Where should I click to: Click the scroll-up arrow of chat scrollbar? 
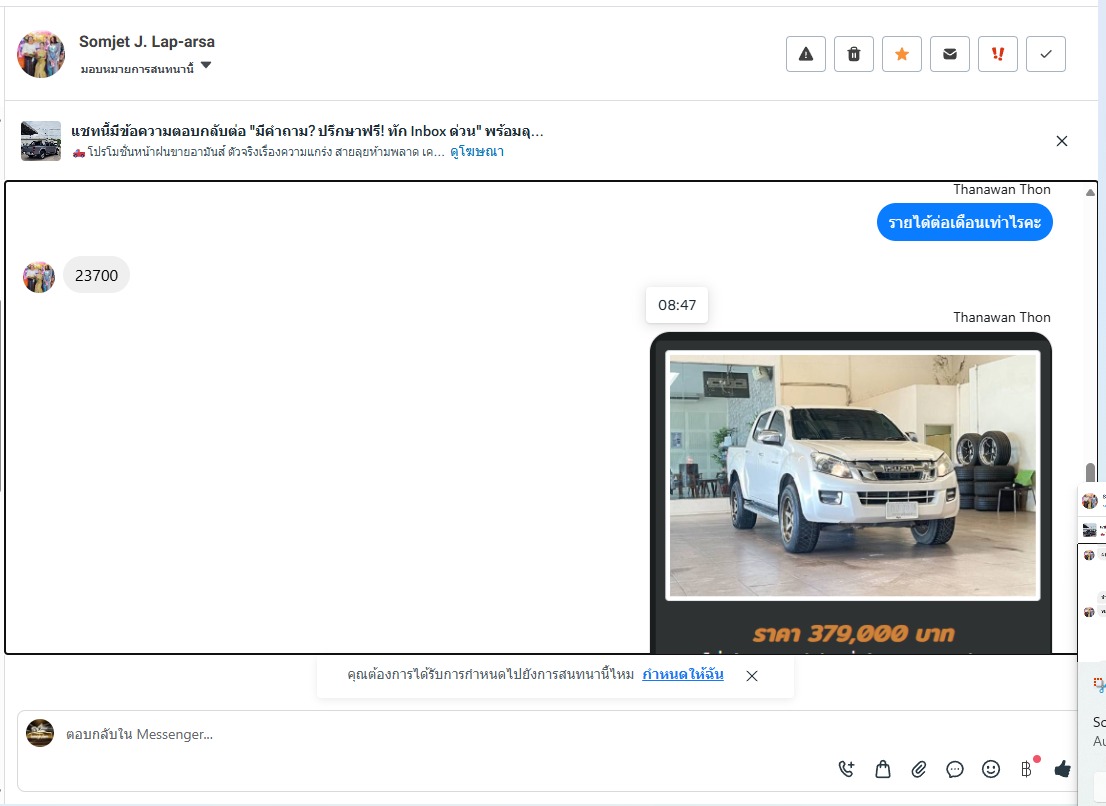coord(1090,192)
